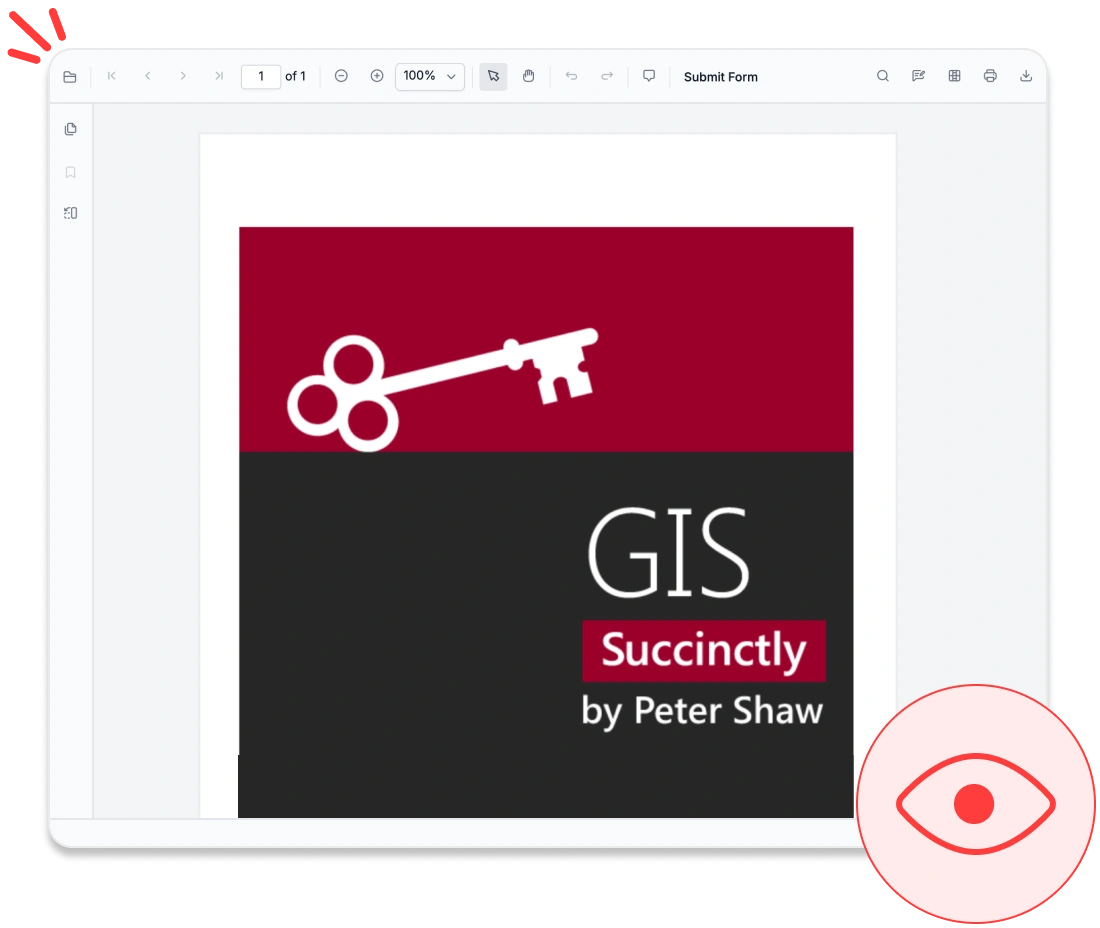Collapse the left navigation pane
The width and height of the screenshot is (1100, 928).
click(70, 213)
